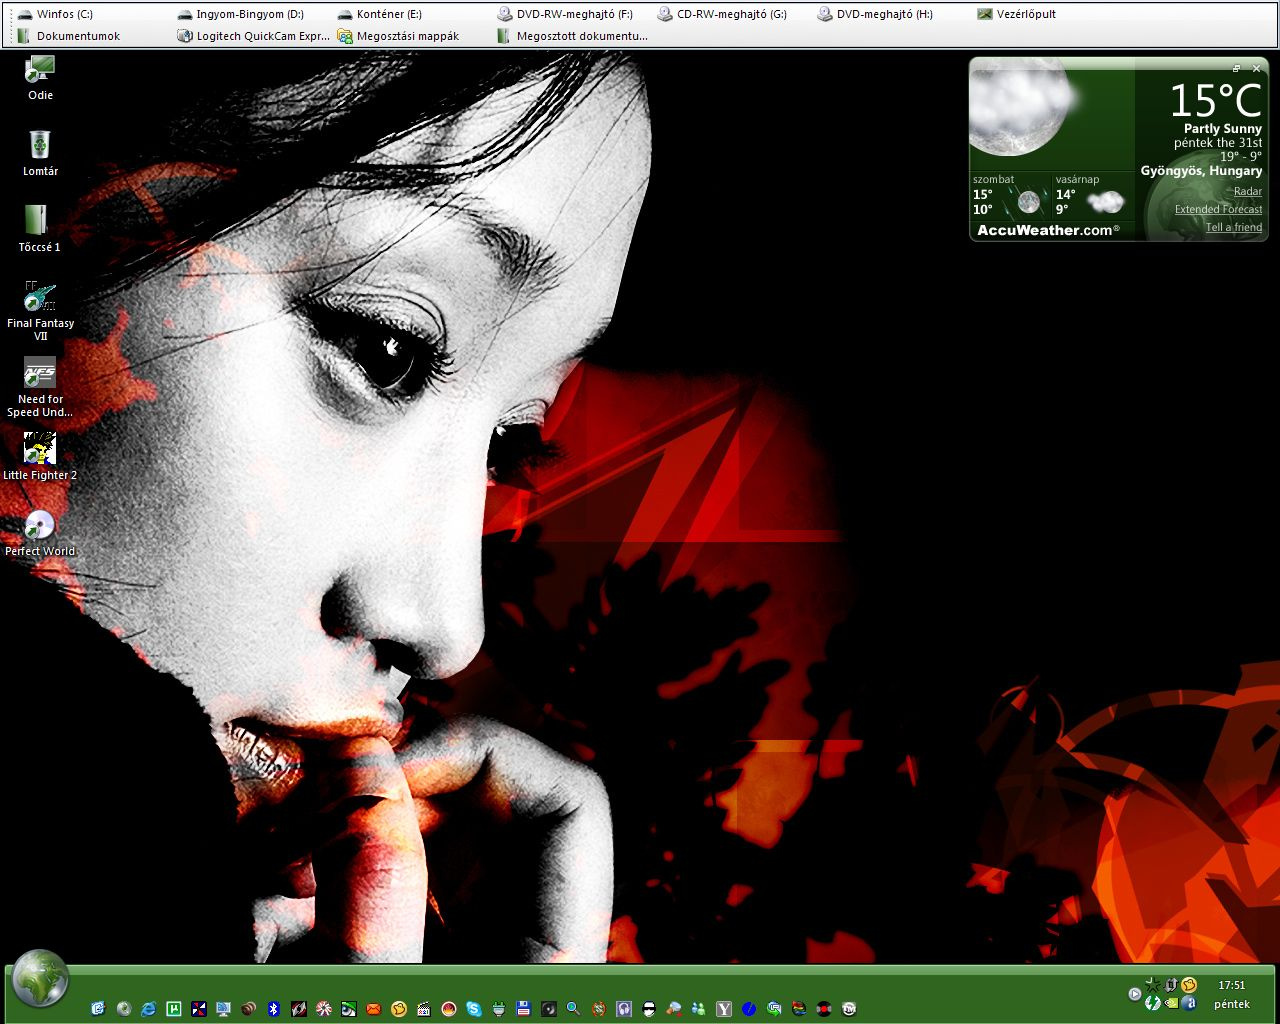Open DVD-meghajtó (H:) drive
The image size is (1280, 1024).
(x=875, y=14)
